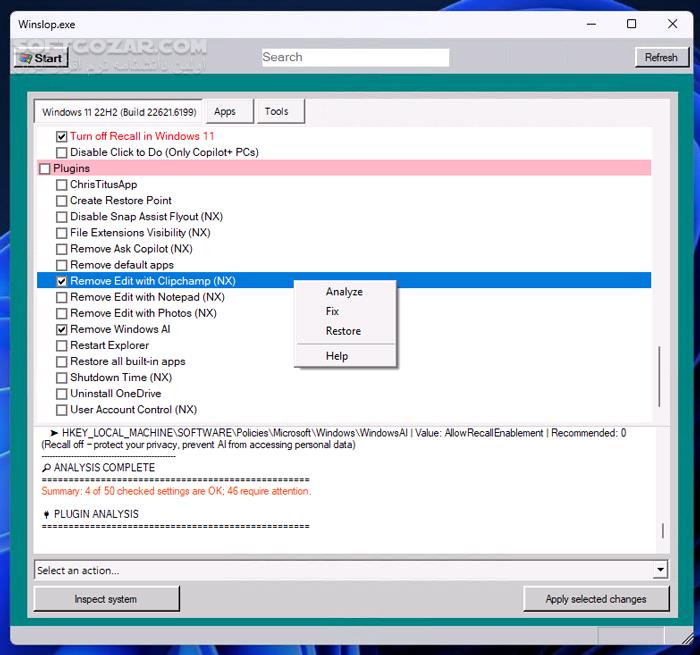Check the ChrisTitusApp plugin

click(x=62, y=185)
